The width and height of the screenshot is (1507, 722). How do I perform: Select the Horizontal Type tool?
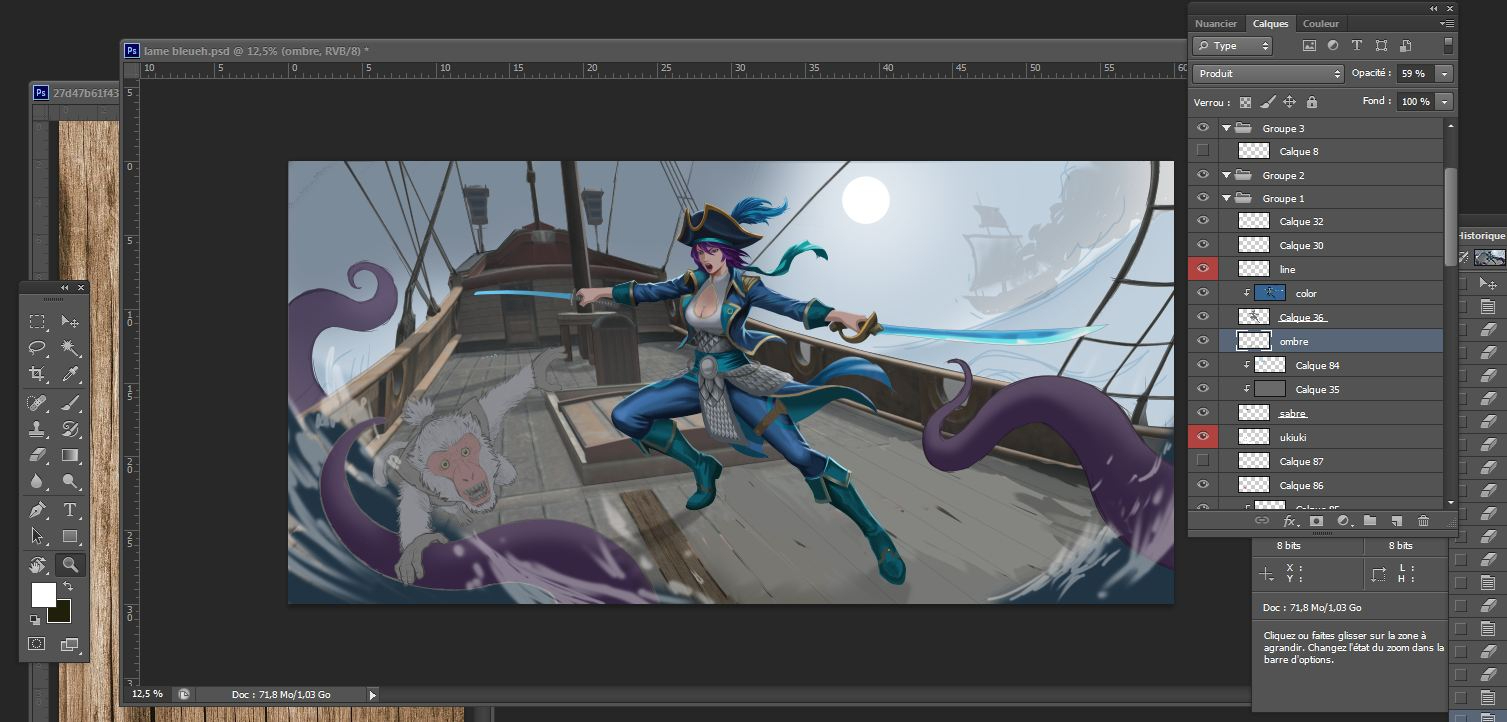point(70,510)
